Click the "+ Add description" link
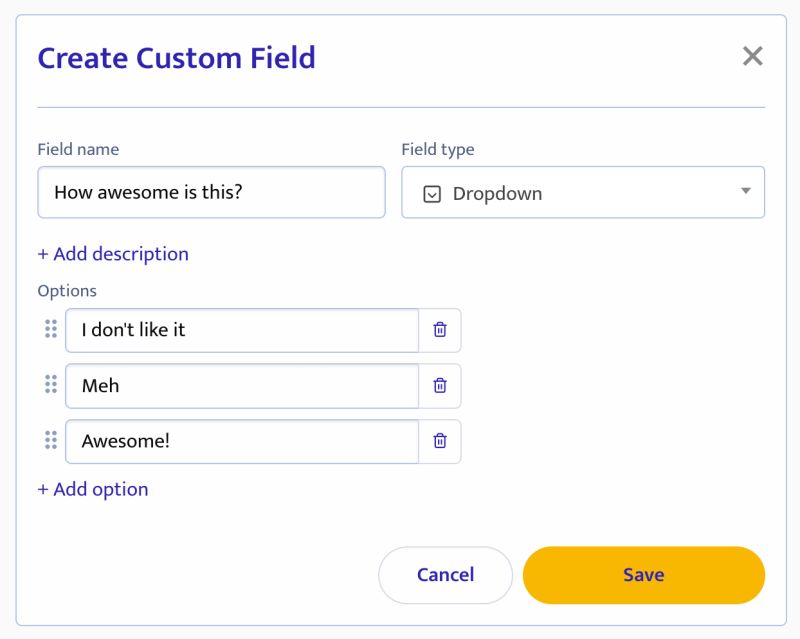Viewport: 800px width, 639px height. (x=113, y=254)
